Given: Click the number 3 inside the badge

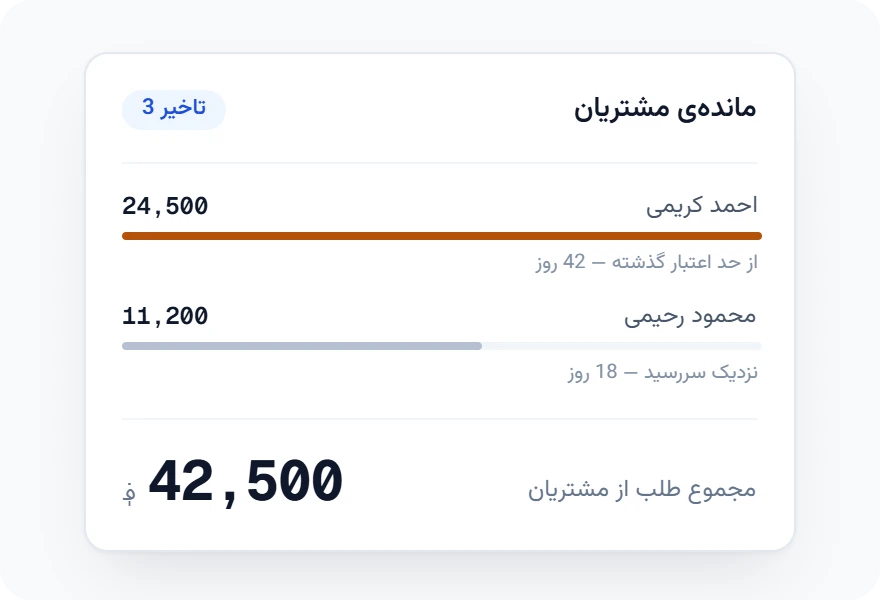Looking at the screenshot, I should coord(148,107).
